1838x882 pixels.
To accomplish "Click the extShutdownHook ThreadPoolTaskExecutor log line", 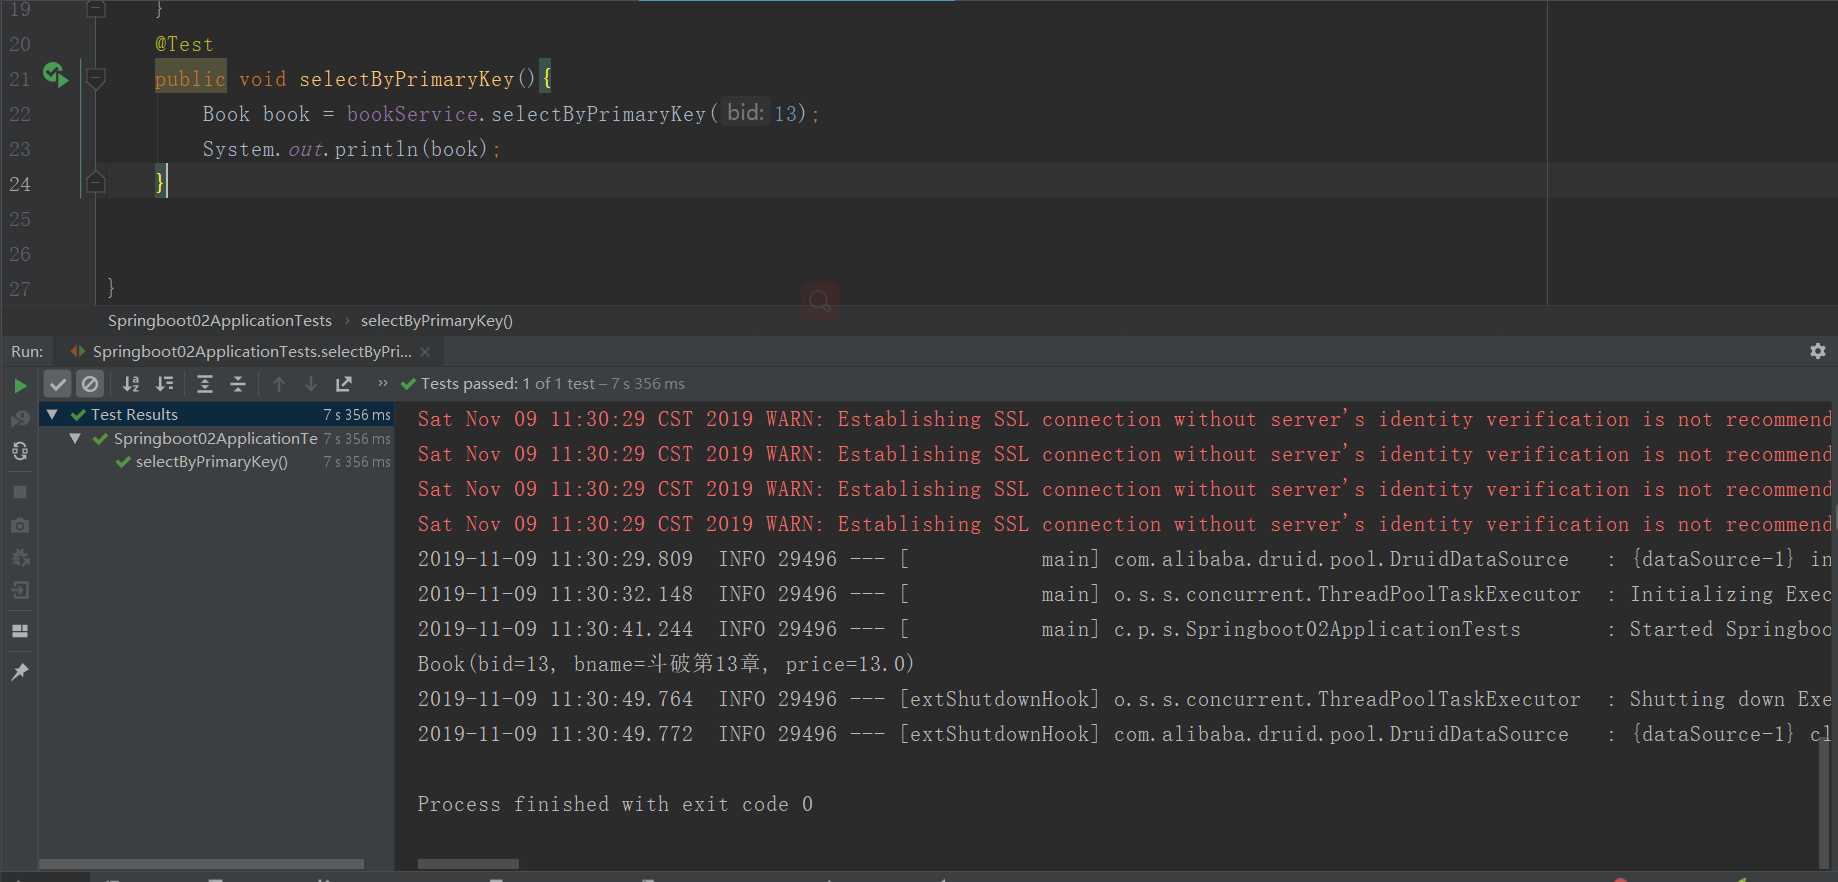I will pos(1124,699).
